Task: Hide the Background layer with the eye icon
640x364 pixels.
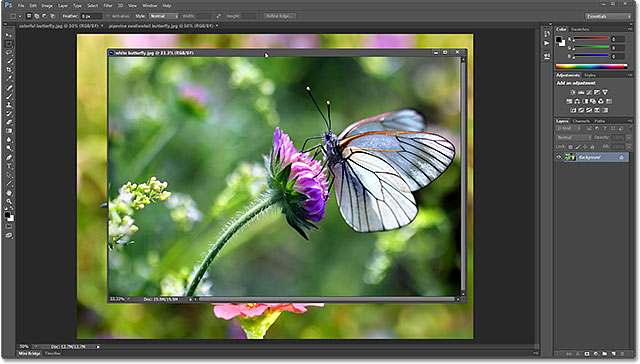Action: 559,157
